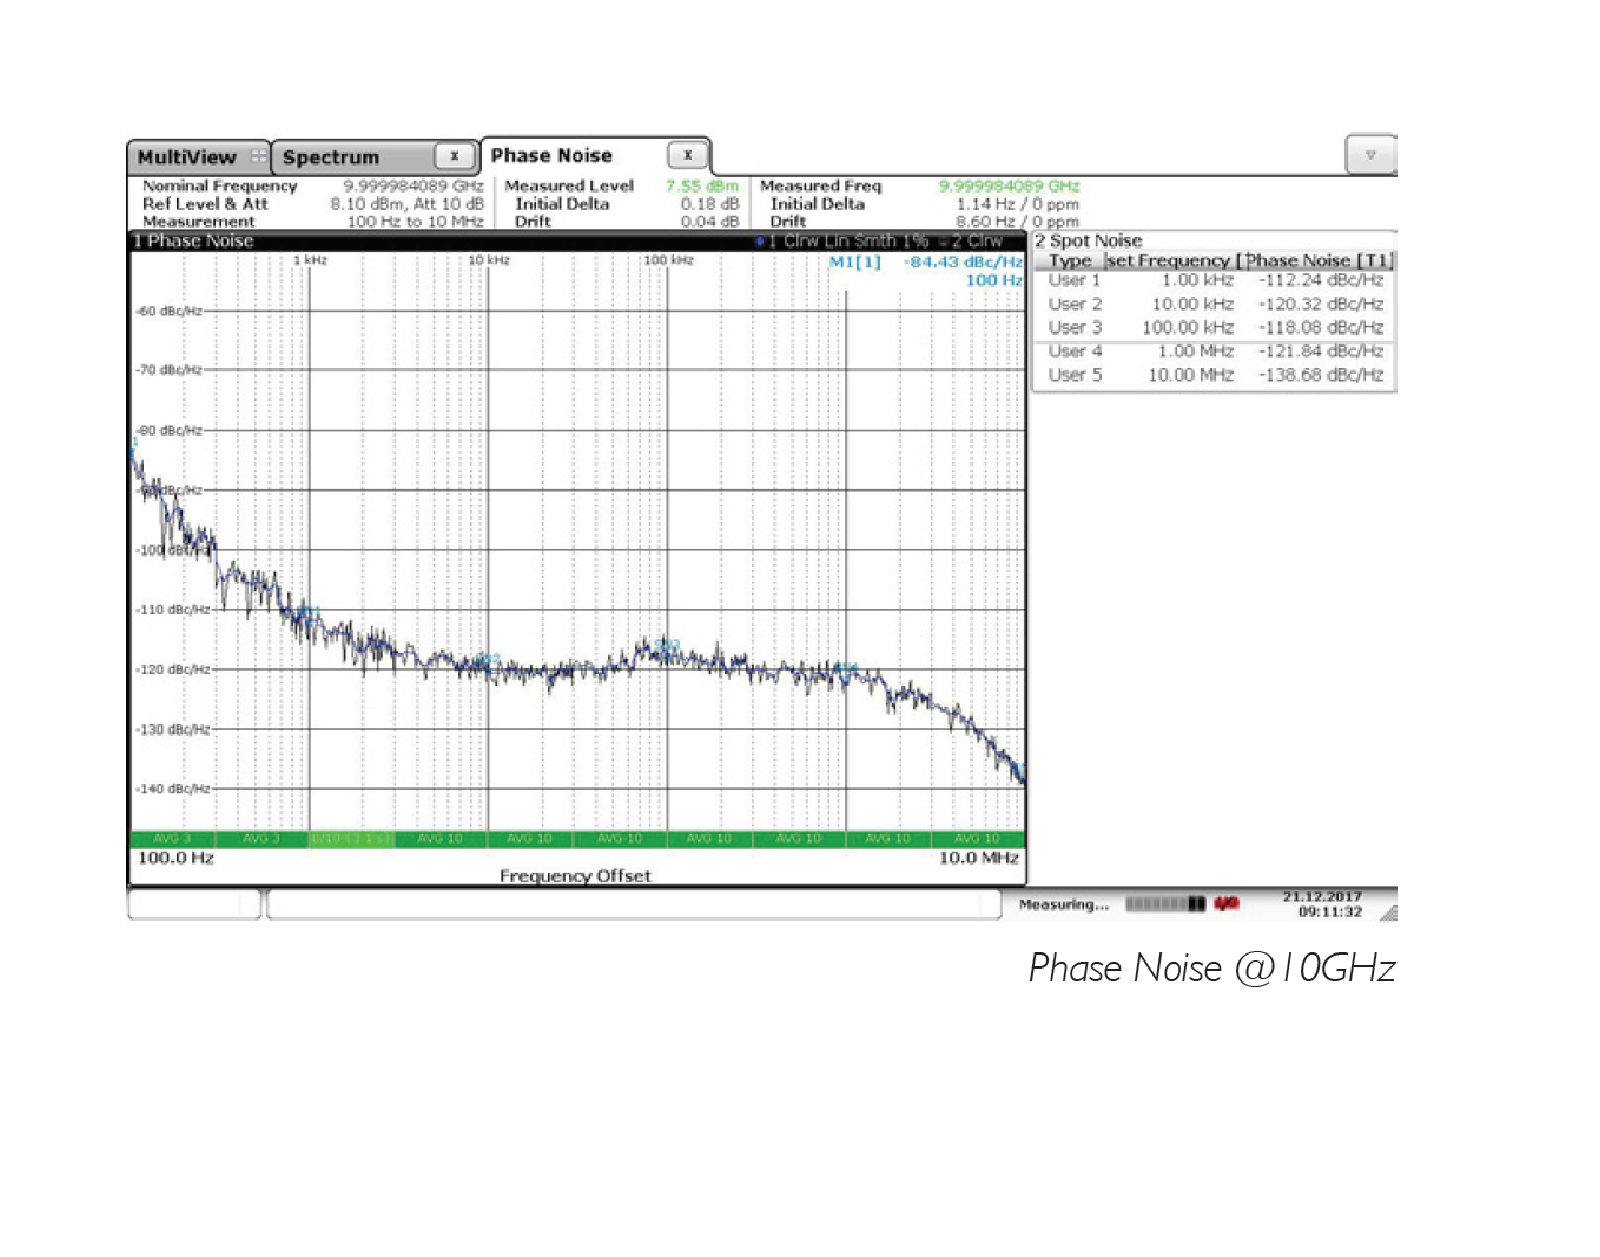Click the long empty status field at bottom
Viewport: 1600px width, 1257px height.
point(634,904)
